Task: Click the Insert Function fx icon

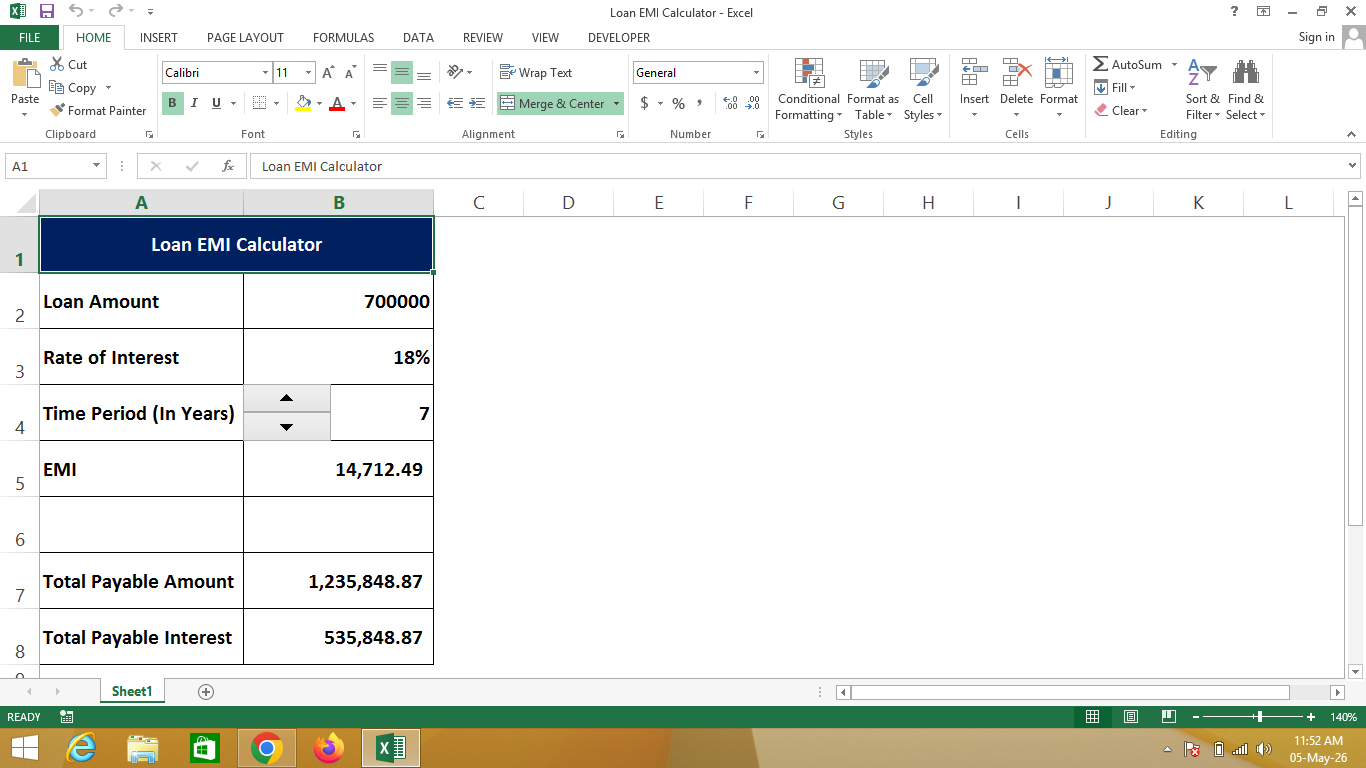Action: [x=228, y=166]
